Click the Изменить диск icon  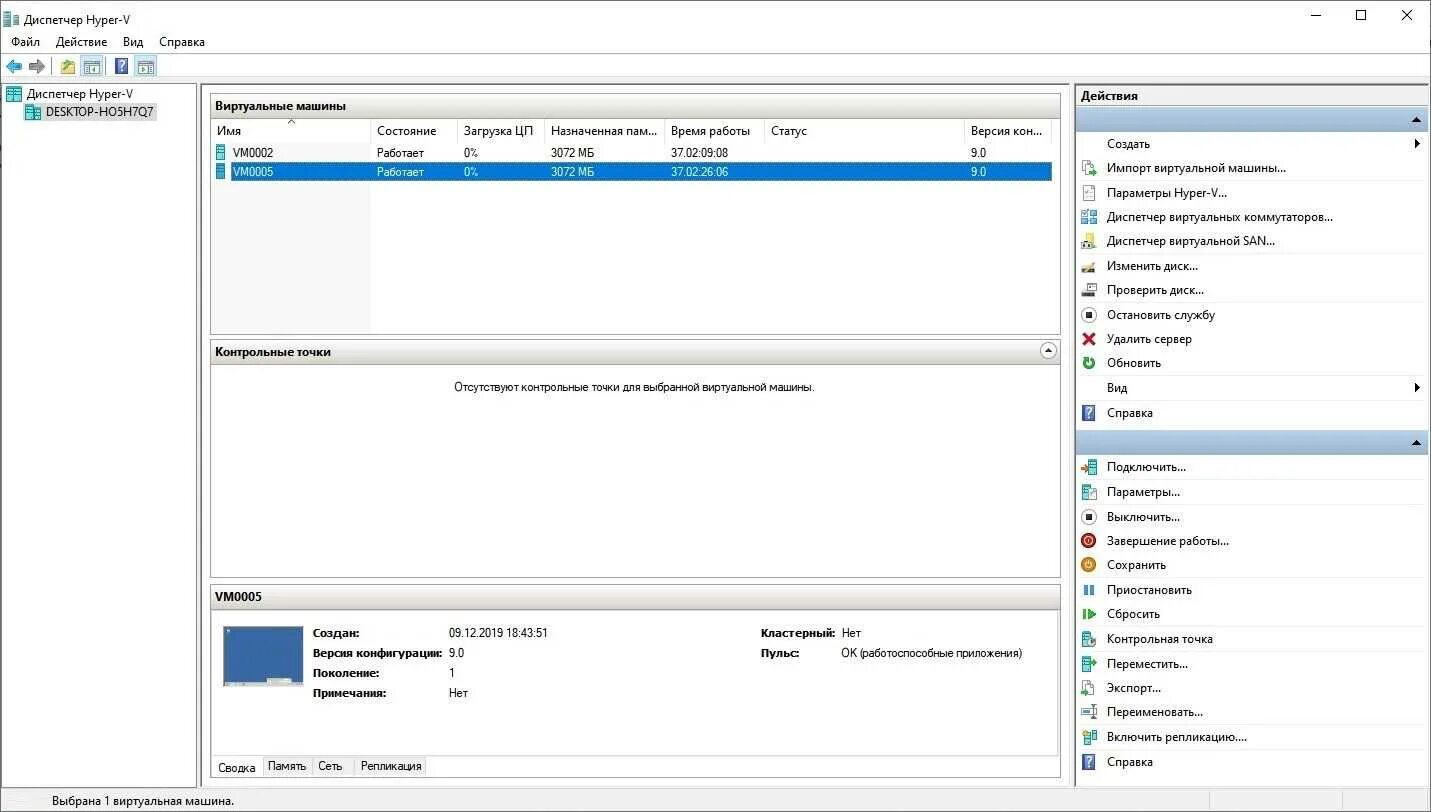(1089, 266)
